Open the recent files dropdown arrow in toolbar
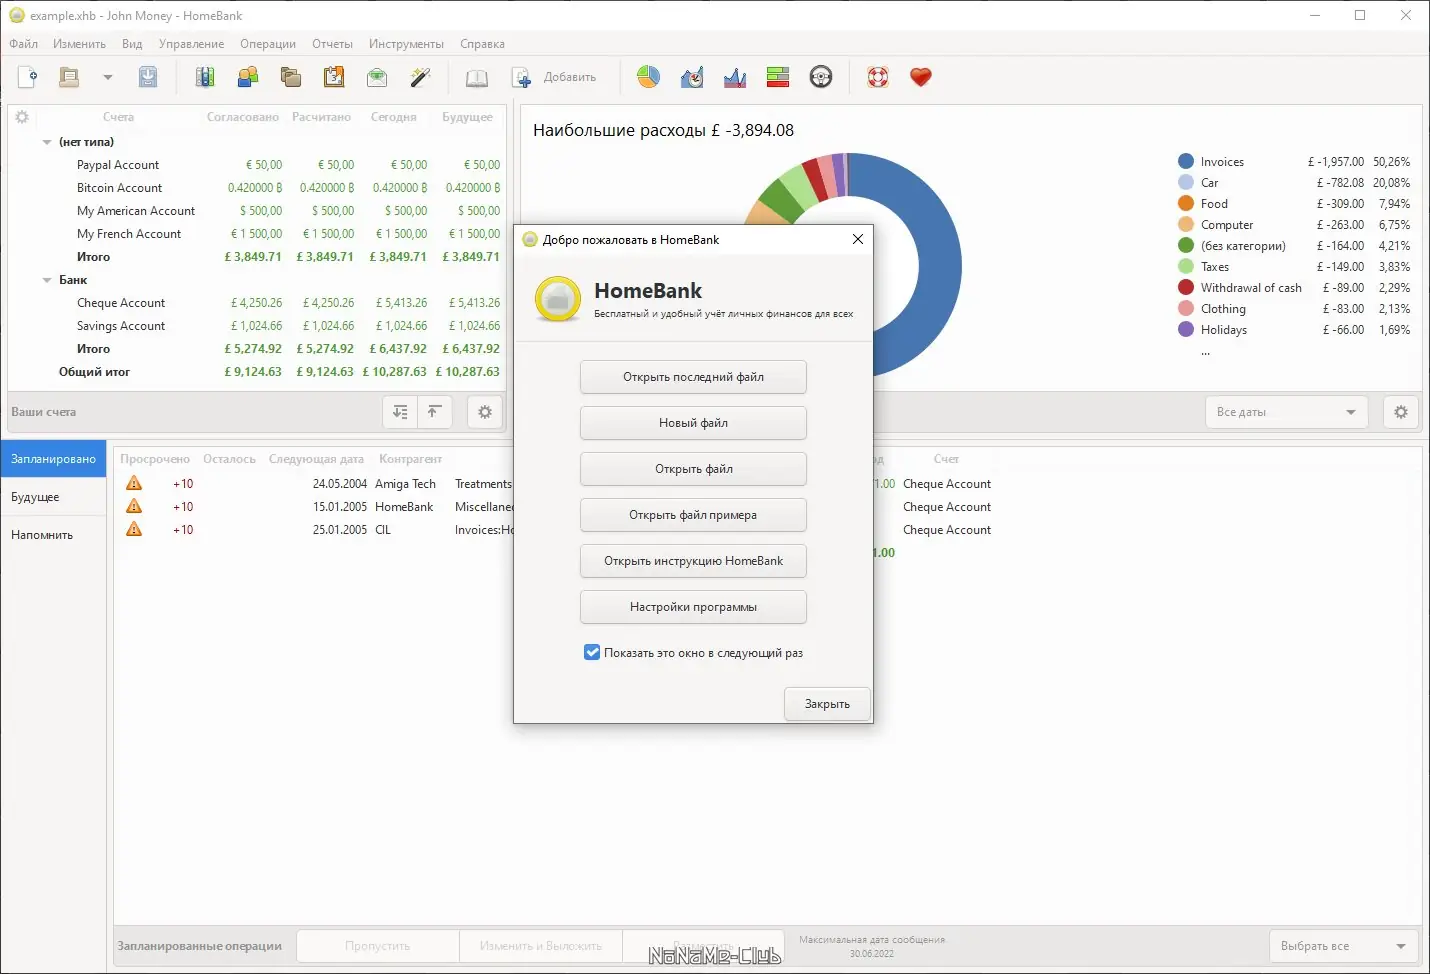Image resolution: width=1430 pixels, height=974 pixels. [x=108, y=77]
